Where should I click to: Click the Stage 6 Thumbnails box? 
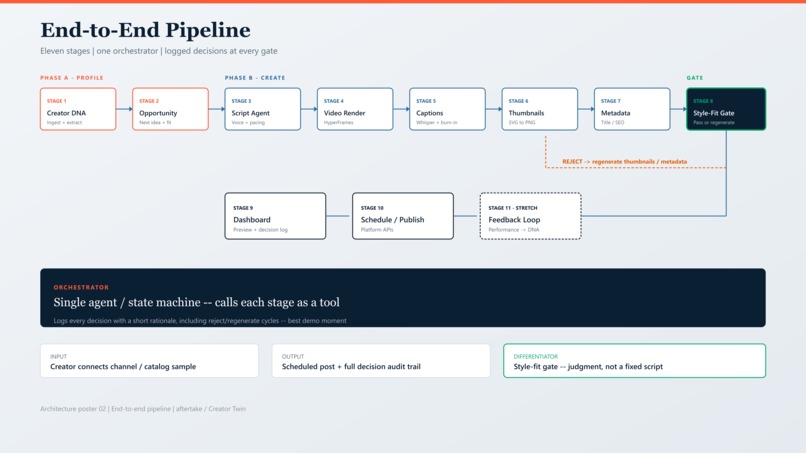click(540, 109)
